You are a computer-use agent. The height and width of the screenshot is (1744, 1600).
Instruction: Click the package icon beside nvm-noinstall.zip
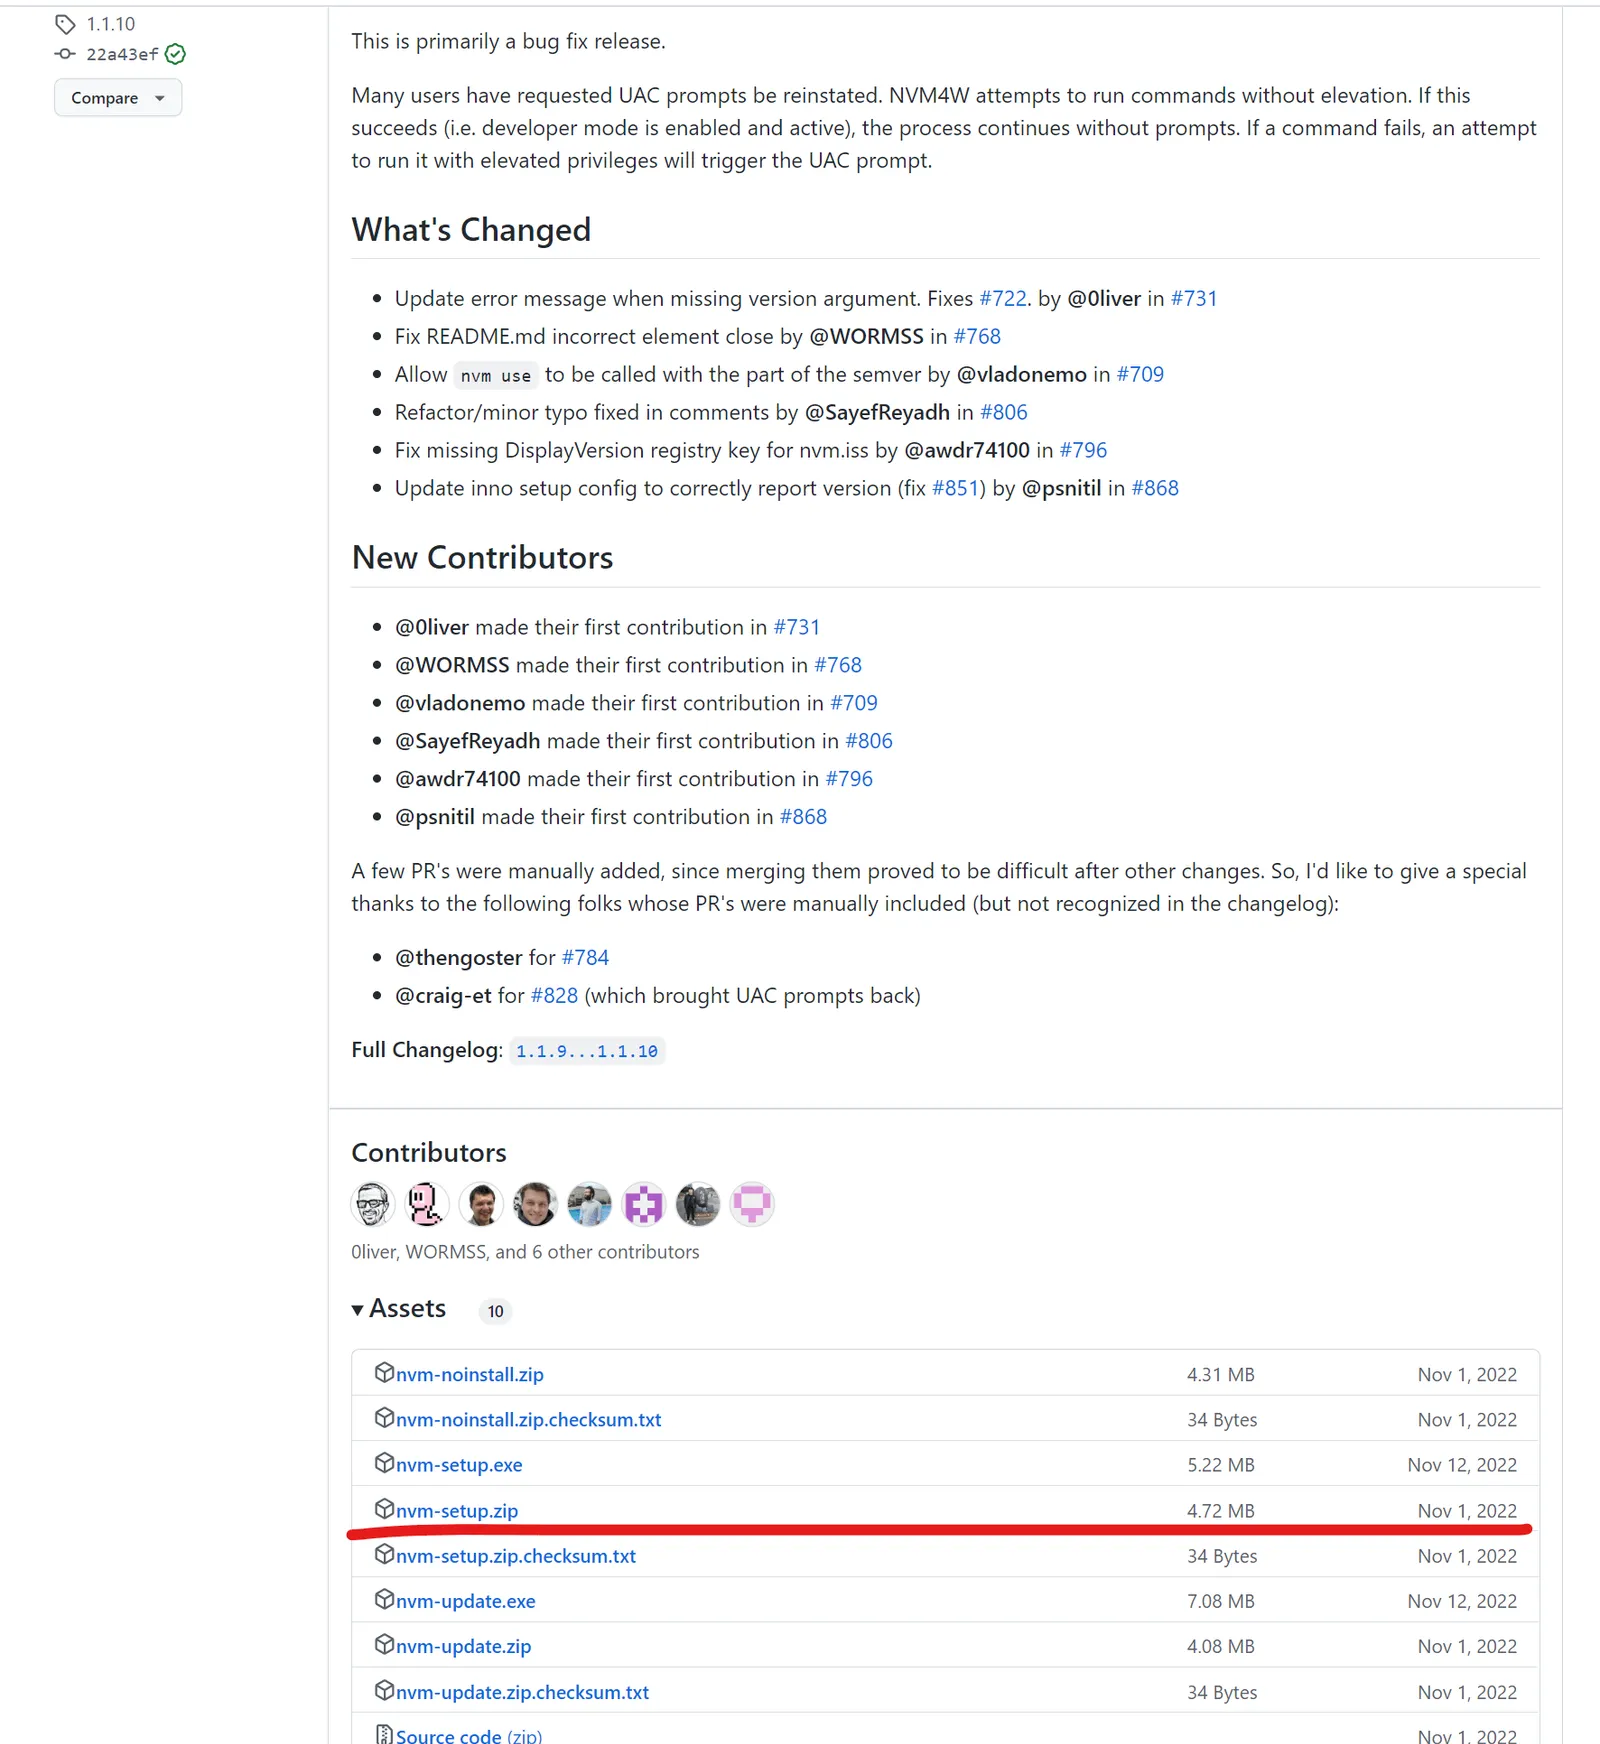[x=384, y=1373]
